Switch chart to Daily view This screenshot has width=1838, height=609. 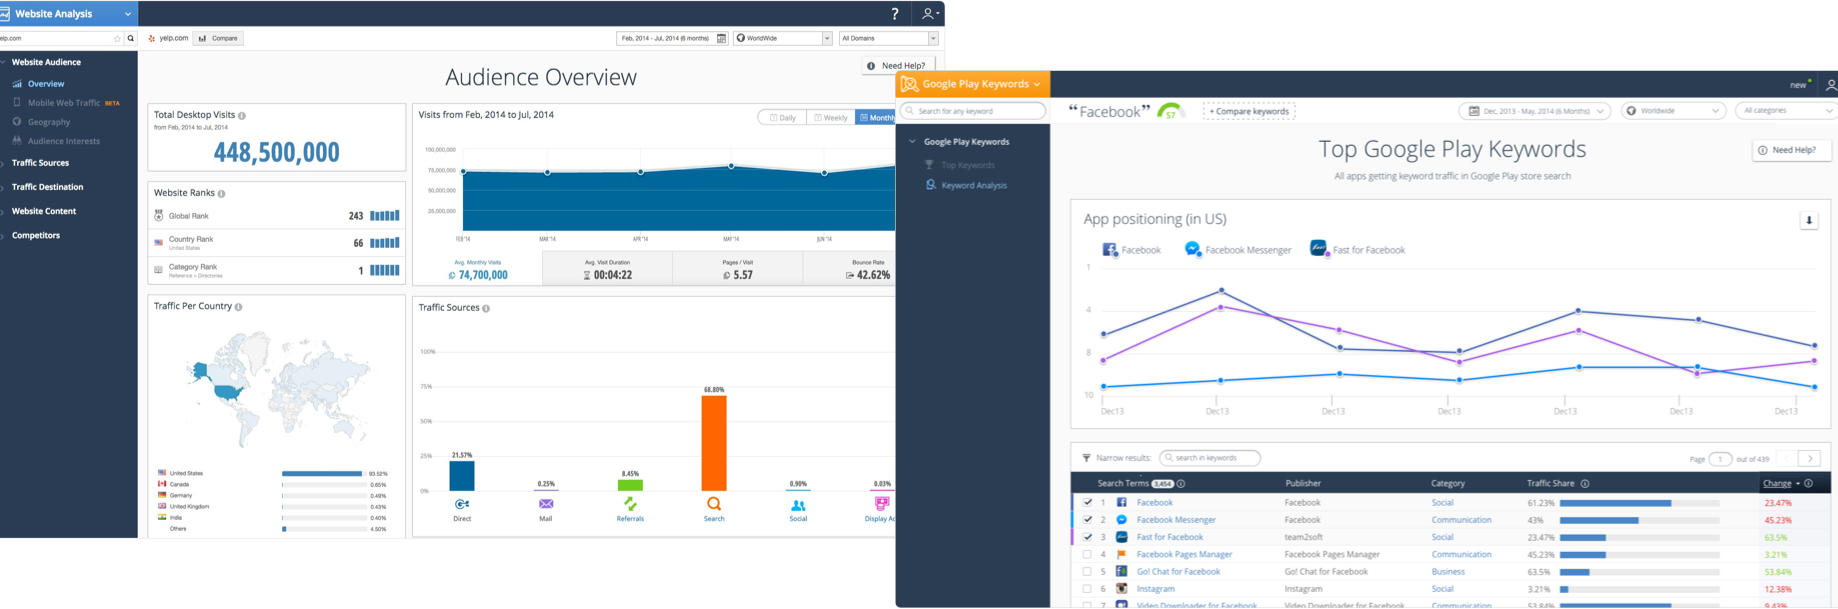781,118
